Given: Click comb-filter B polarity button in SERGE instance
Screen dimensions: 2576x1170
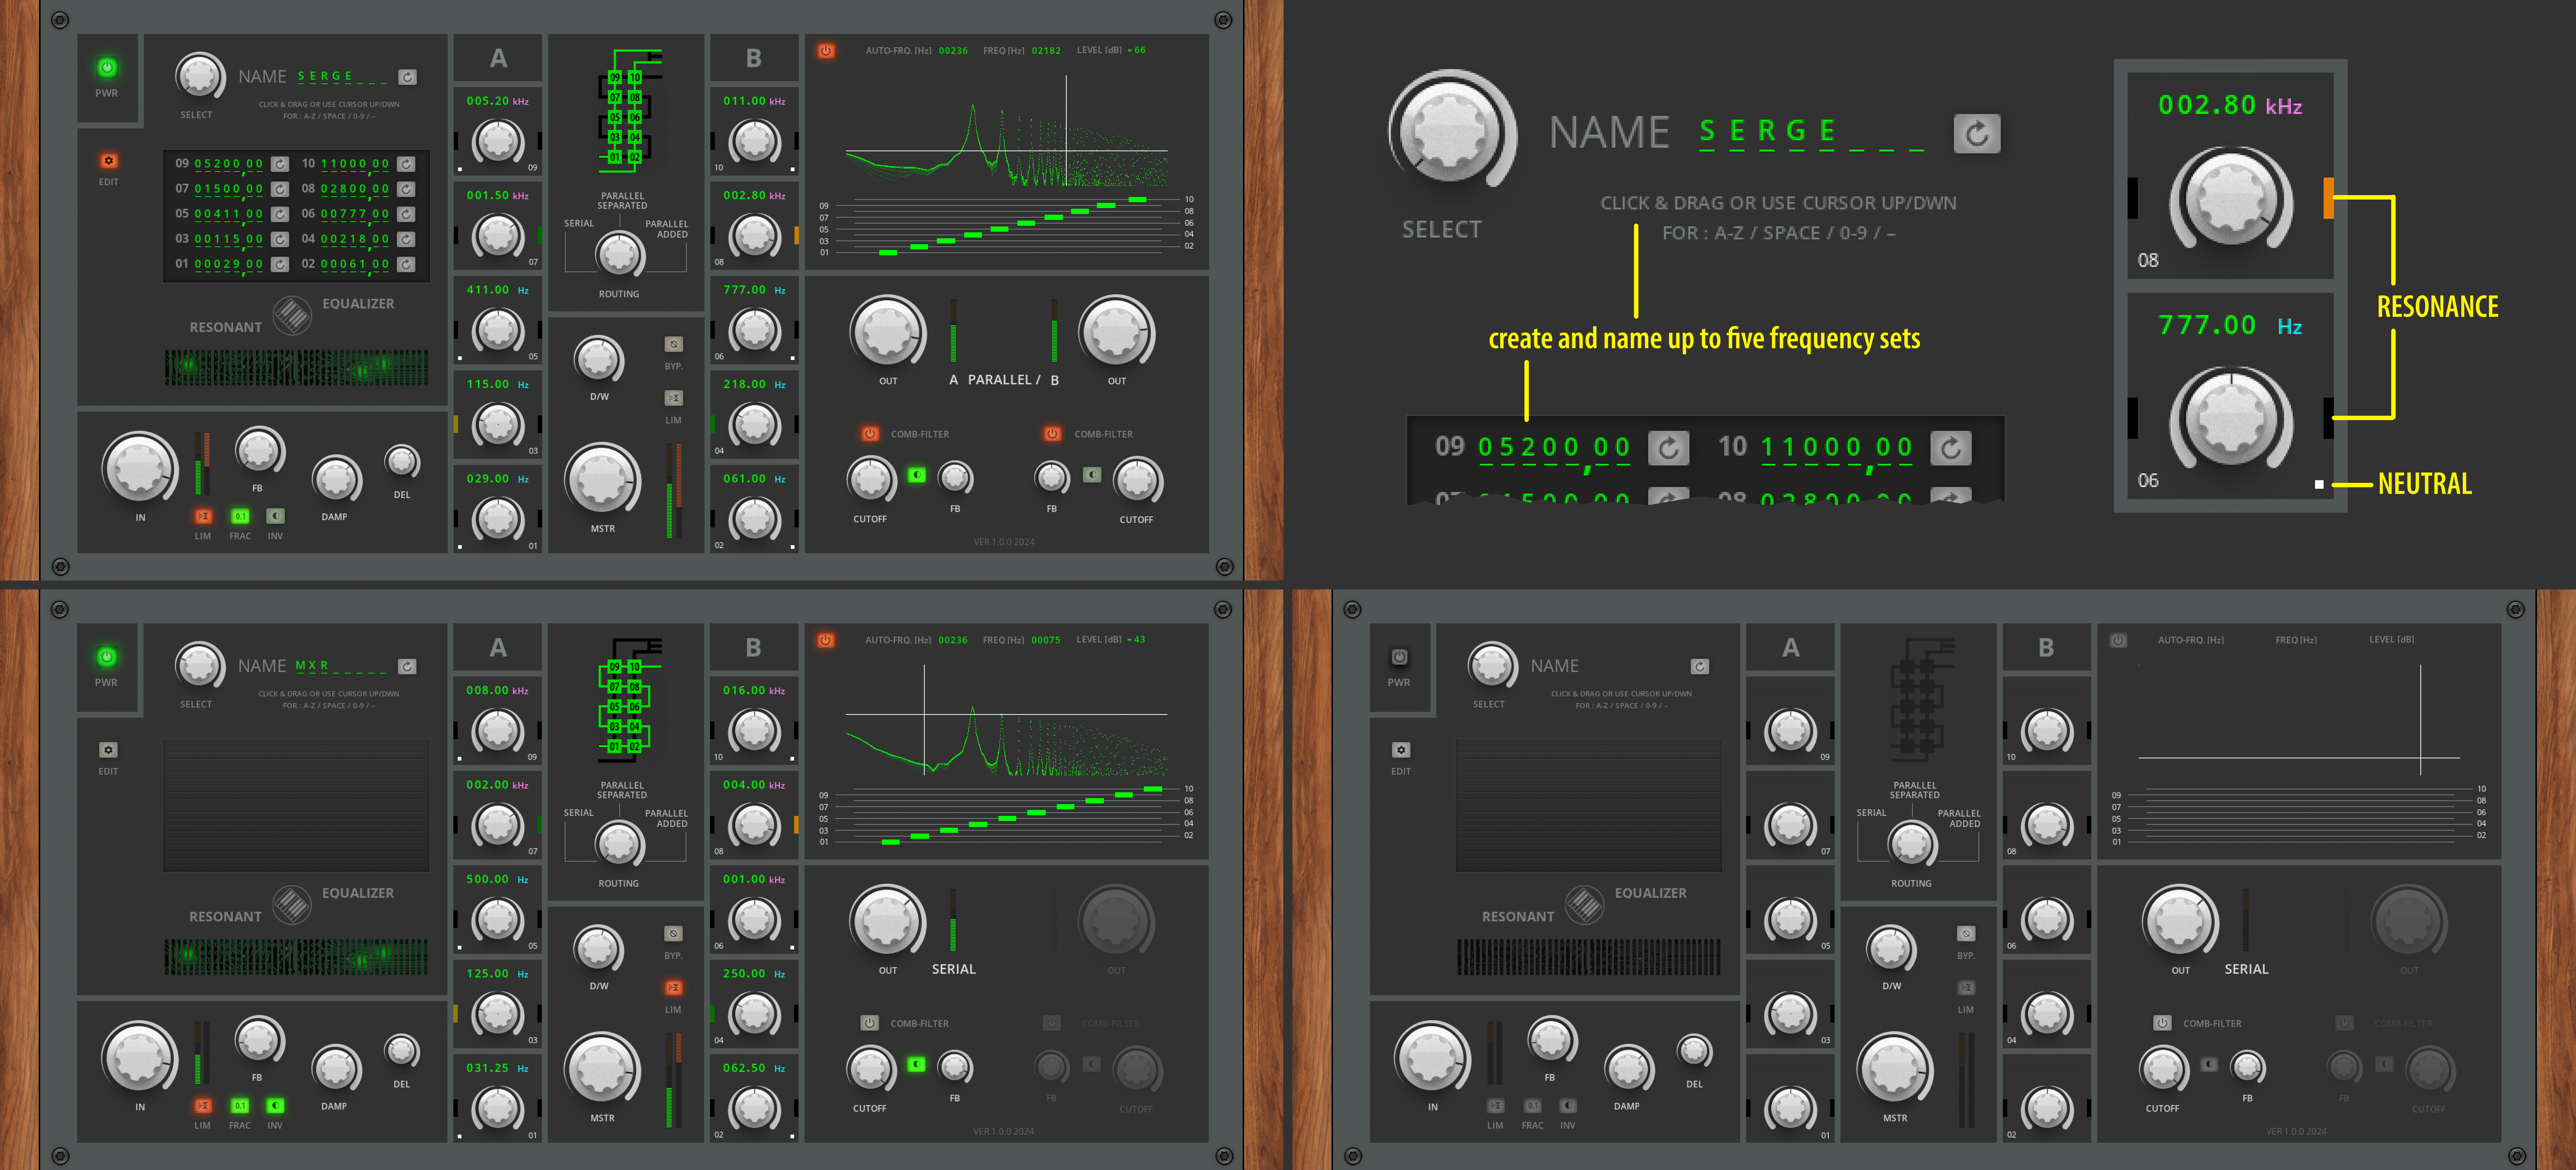Looking at the screenshot, I should click(x=1092, y=475).
